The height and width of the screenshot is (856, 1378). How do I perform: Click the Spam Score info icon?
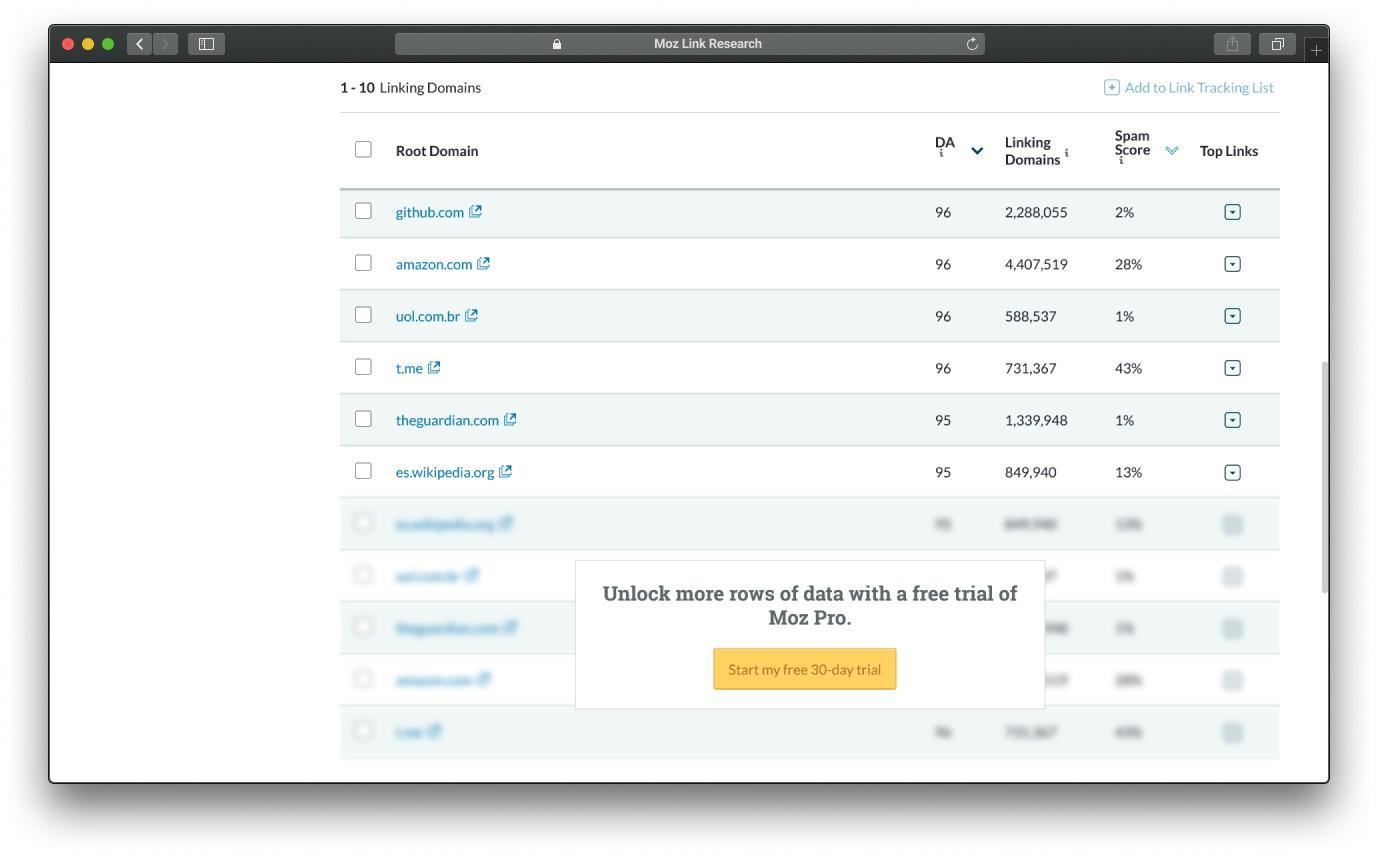coord(1121,161)
